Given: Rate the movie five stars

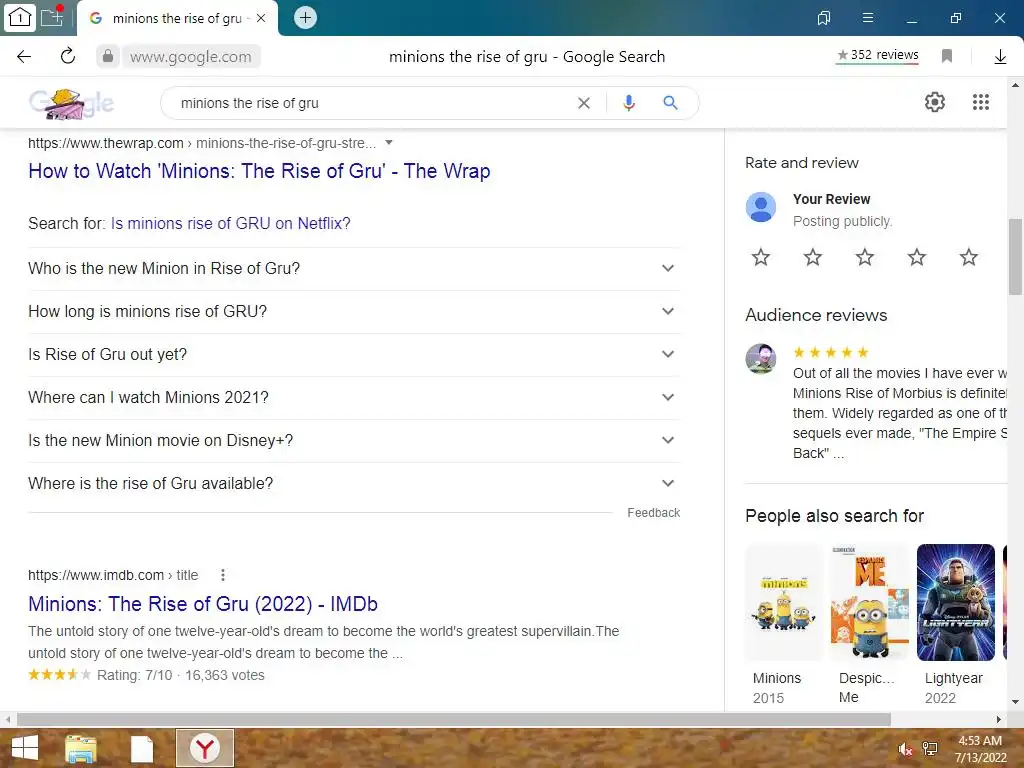Looking at the screenshot, I should (968, 257).
